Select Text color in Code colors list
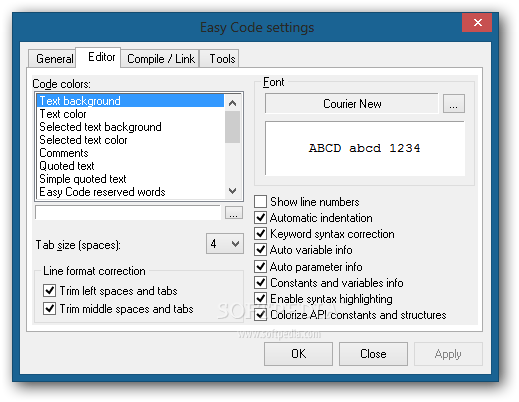This screenshot has height=402, width=519. point(130,114)
